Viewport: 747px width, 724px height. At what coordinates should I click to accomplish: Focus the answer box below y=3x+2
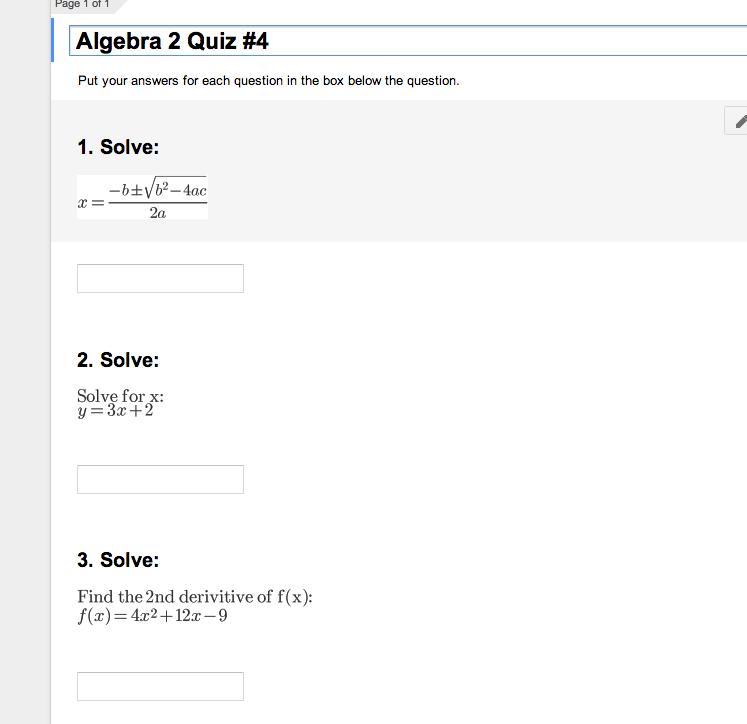(x=161, y=480)
